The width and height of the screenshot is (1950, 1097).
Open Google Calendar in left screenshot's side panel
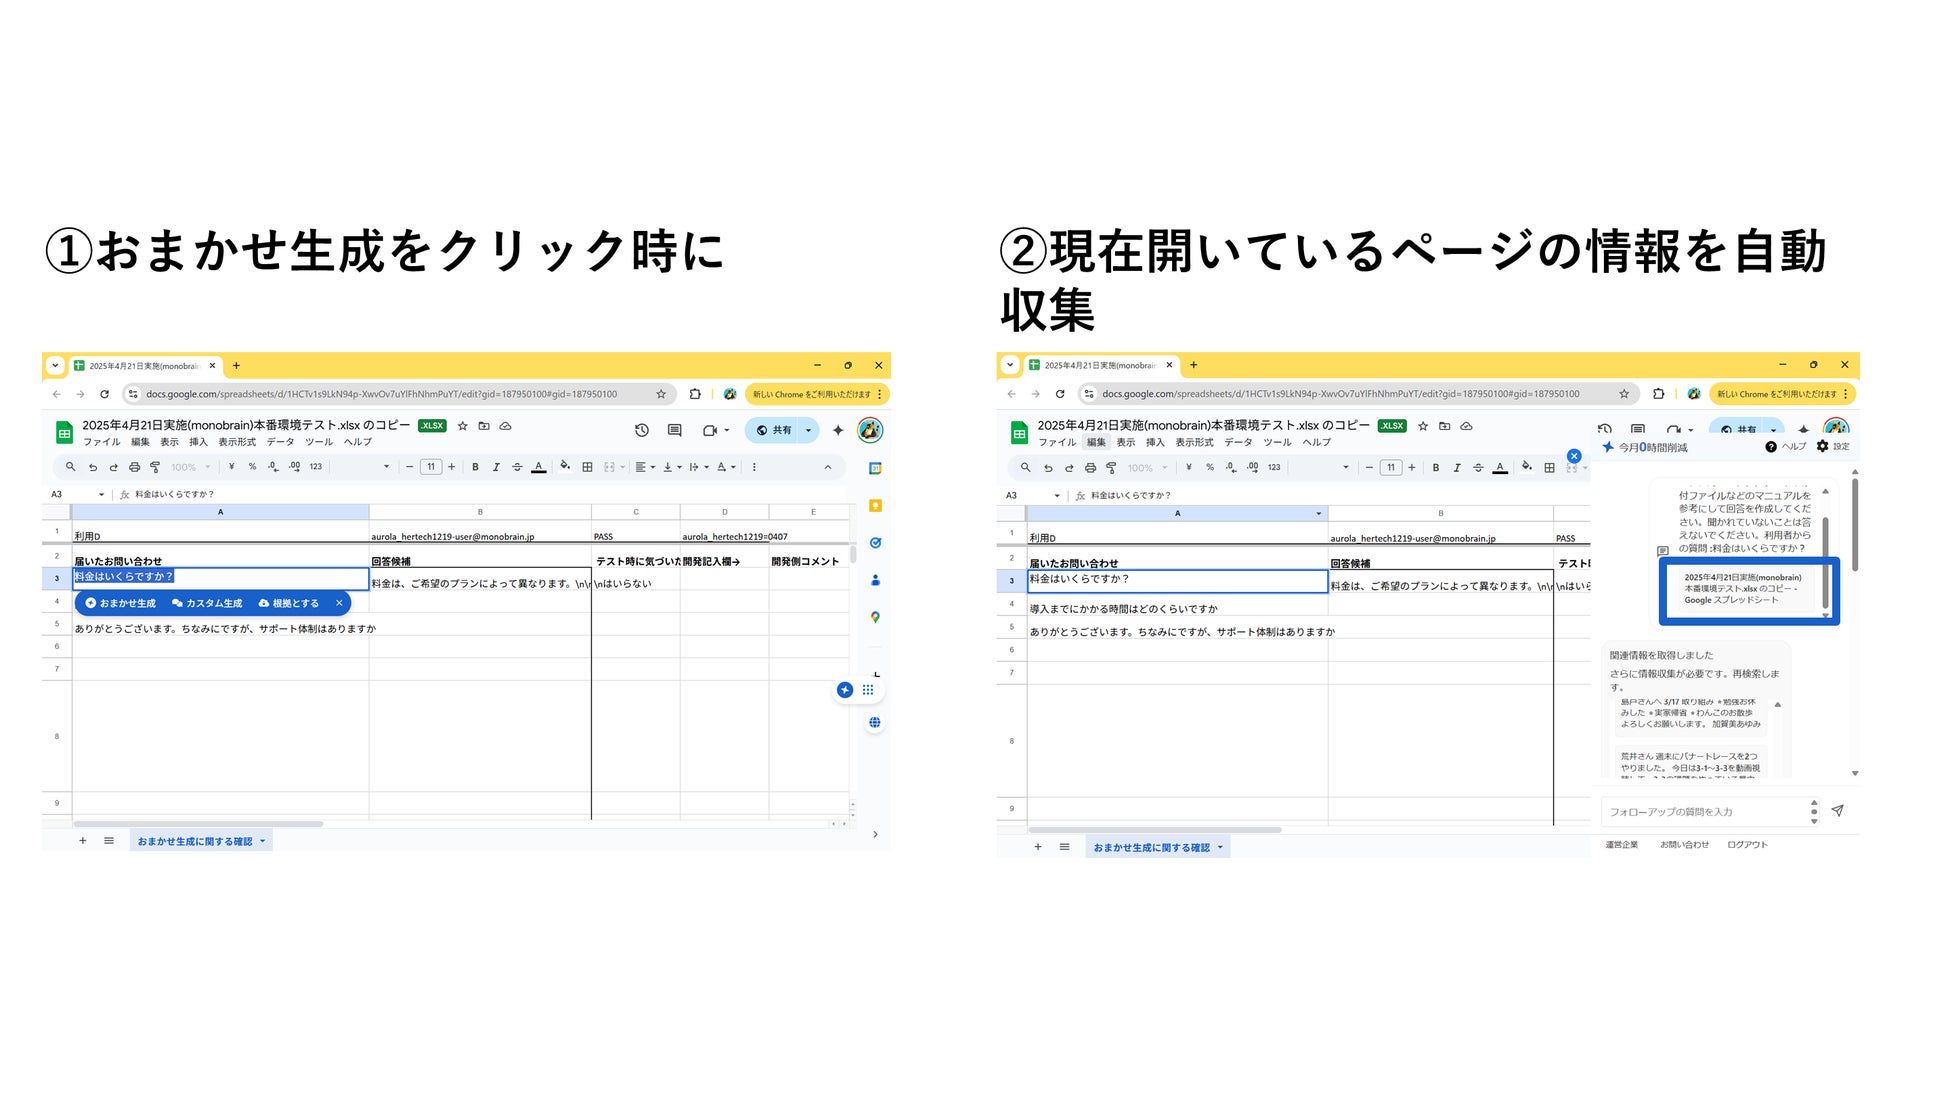tap(875, 468)
